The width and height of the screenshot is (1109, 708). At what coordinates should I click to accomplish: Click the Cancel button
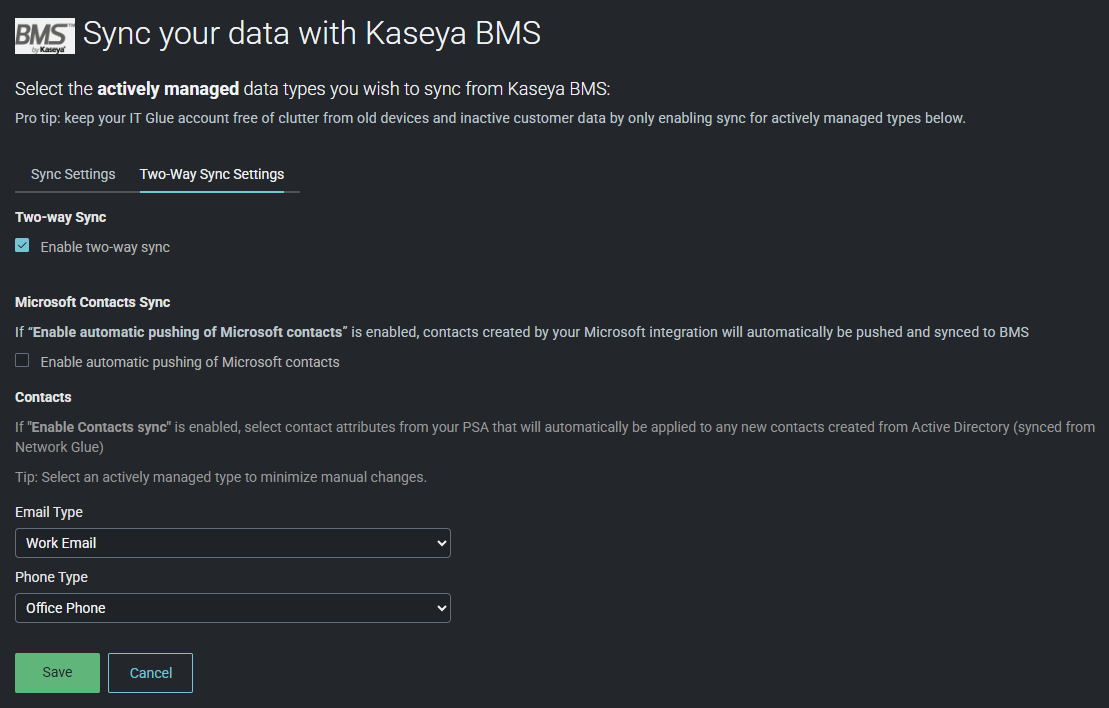pos(151,673)
